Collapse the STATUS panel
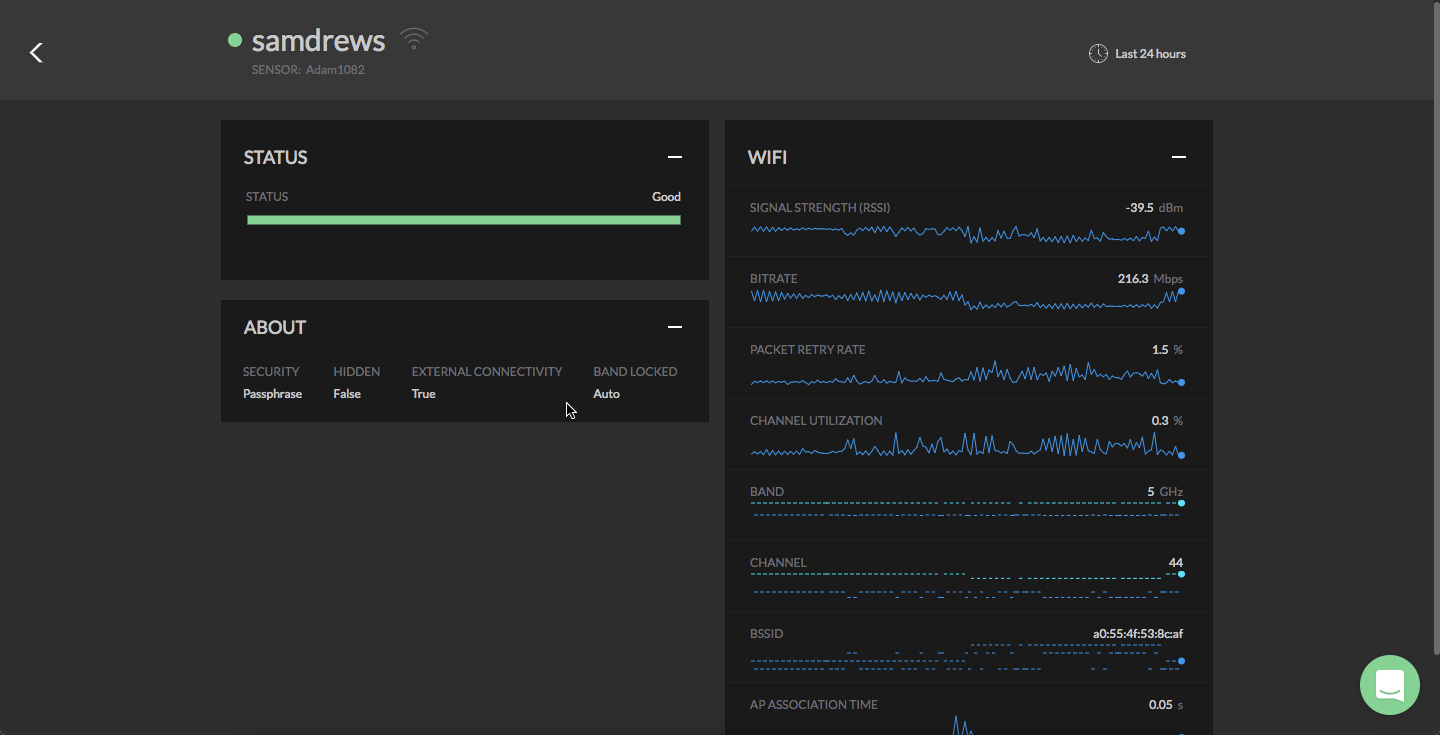 point(675,157)
